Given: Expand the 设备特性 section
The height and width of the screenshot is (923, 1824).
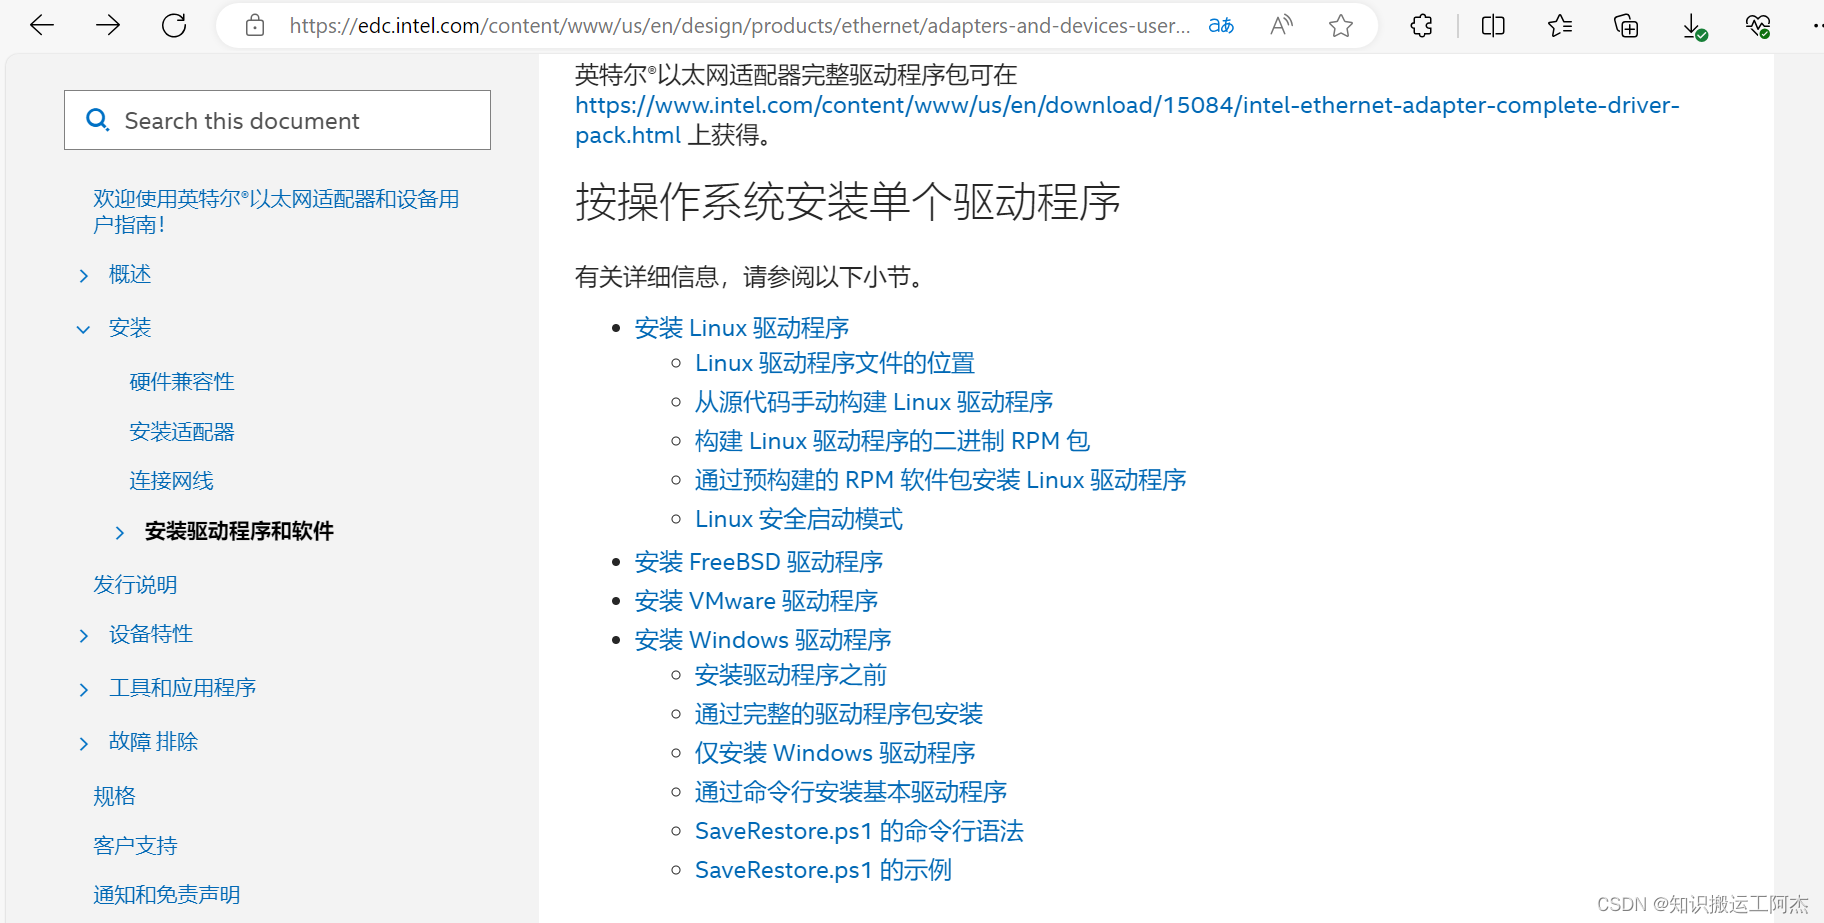Looking at the screenshot, I should [84, 635].
